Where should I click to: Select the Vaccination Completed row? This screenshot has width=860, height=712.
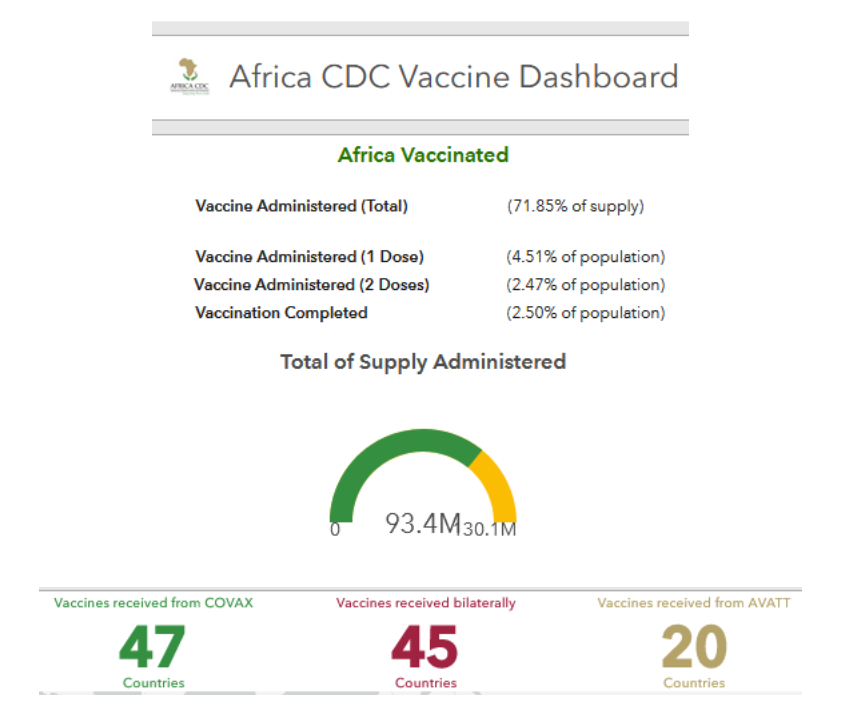(282, 313)
